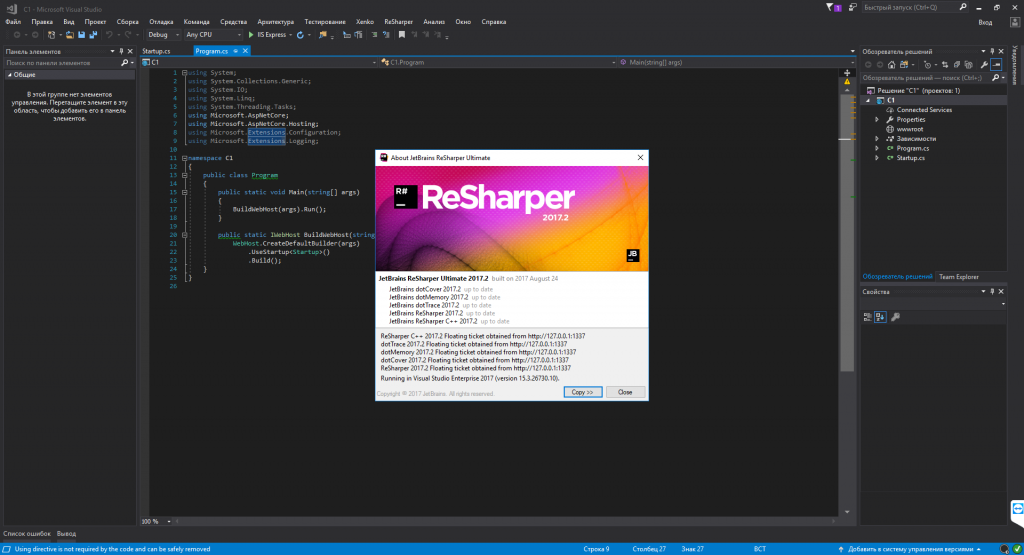
Task: Select Connected Services in Solution Explorer
Action: click(923, 110)
